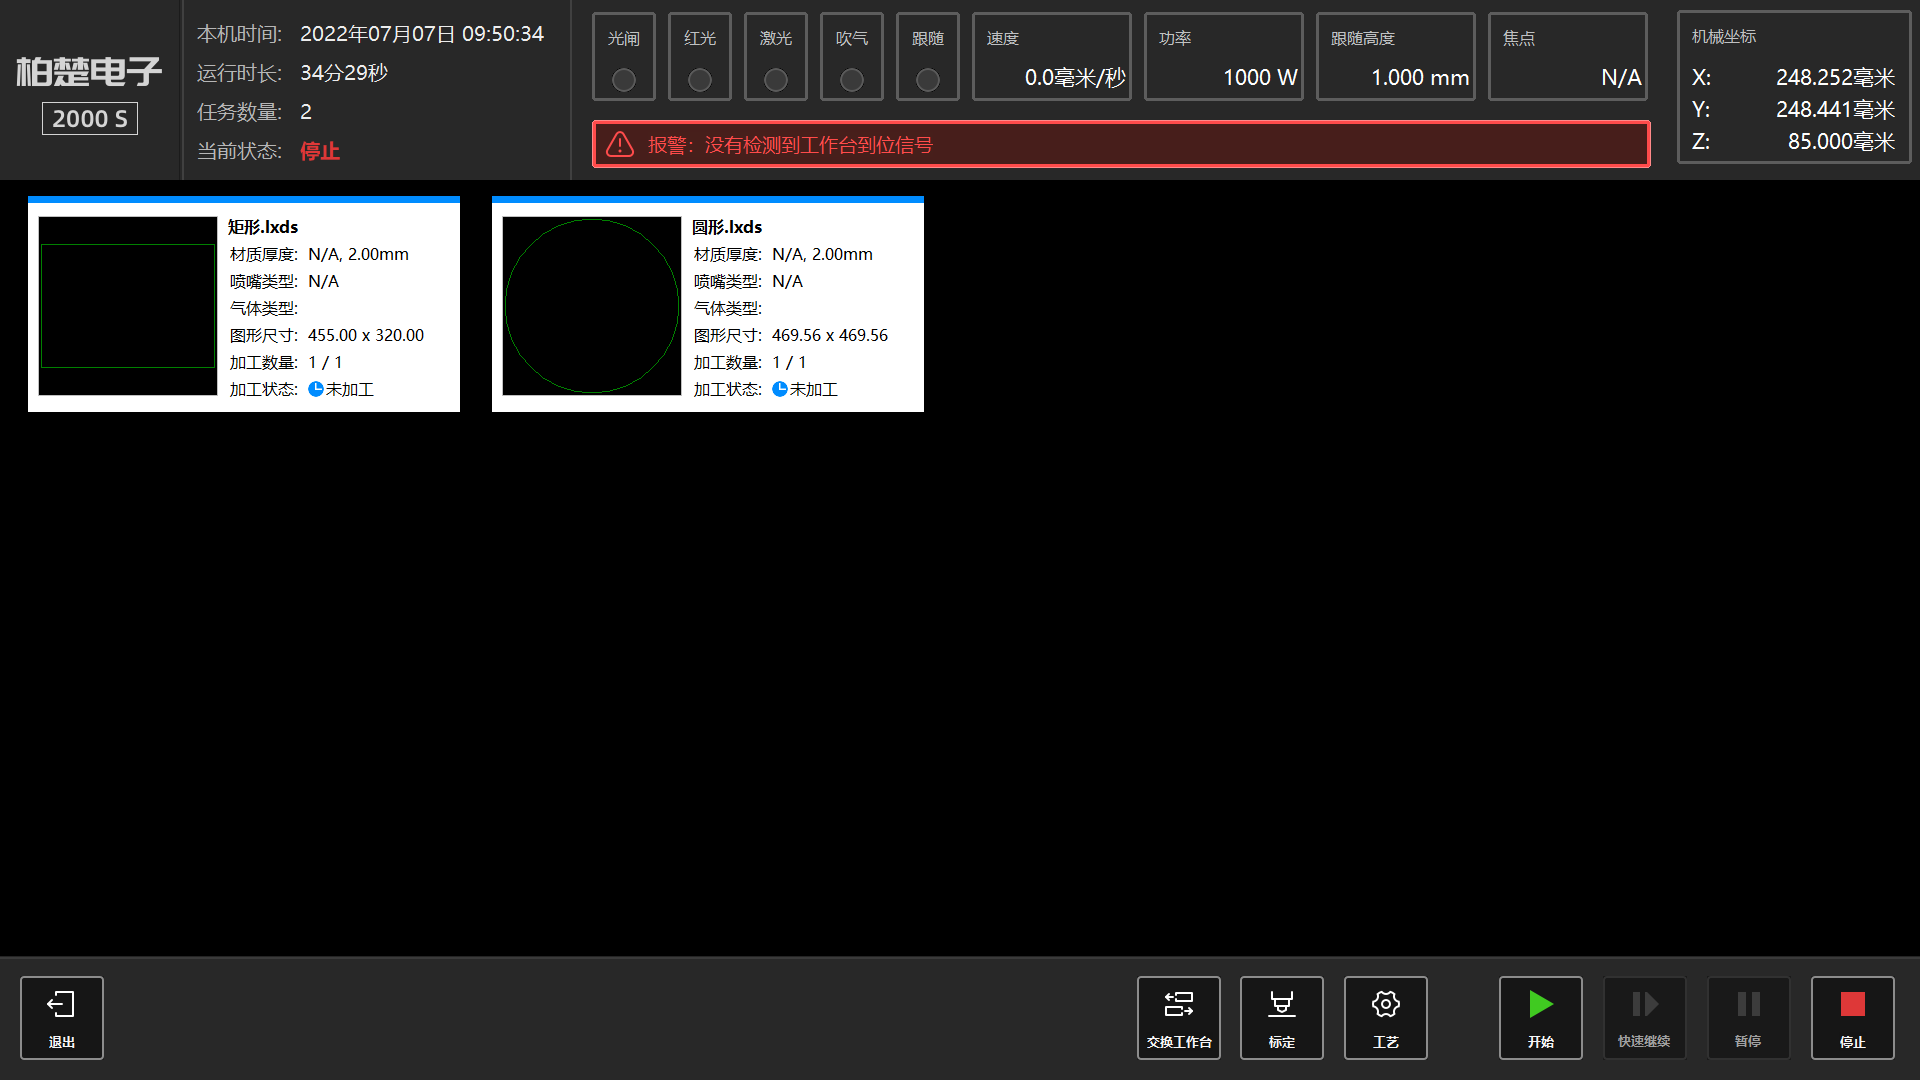Click the X coordinate 248.252毫米
Viewport: 1920px width, 1080px height.
point(1836,78)
